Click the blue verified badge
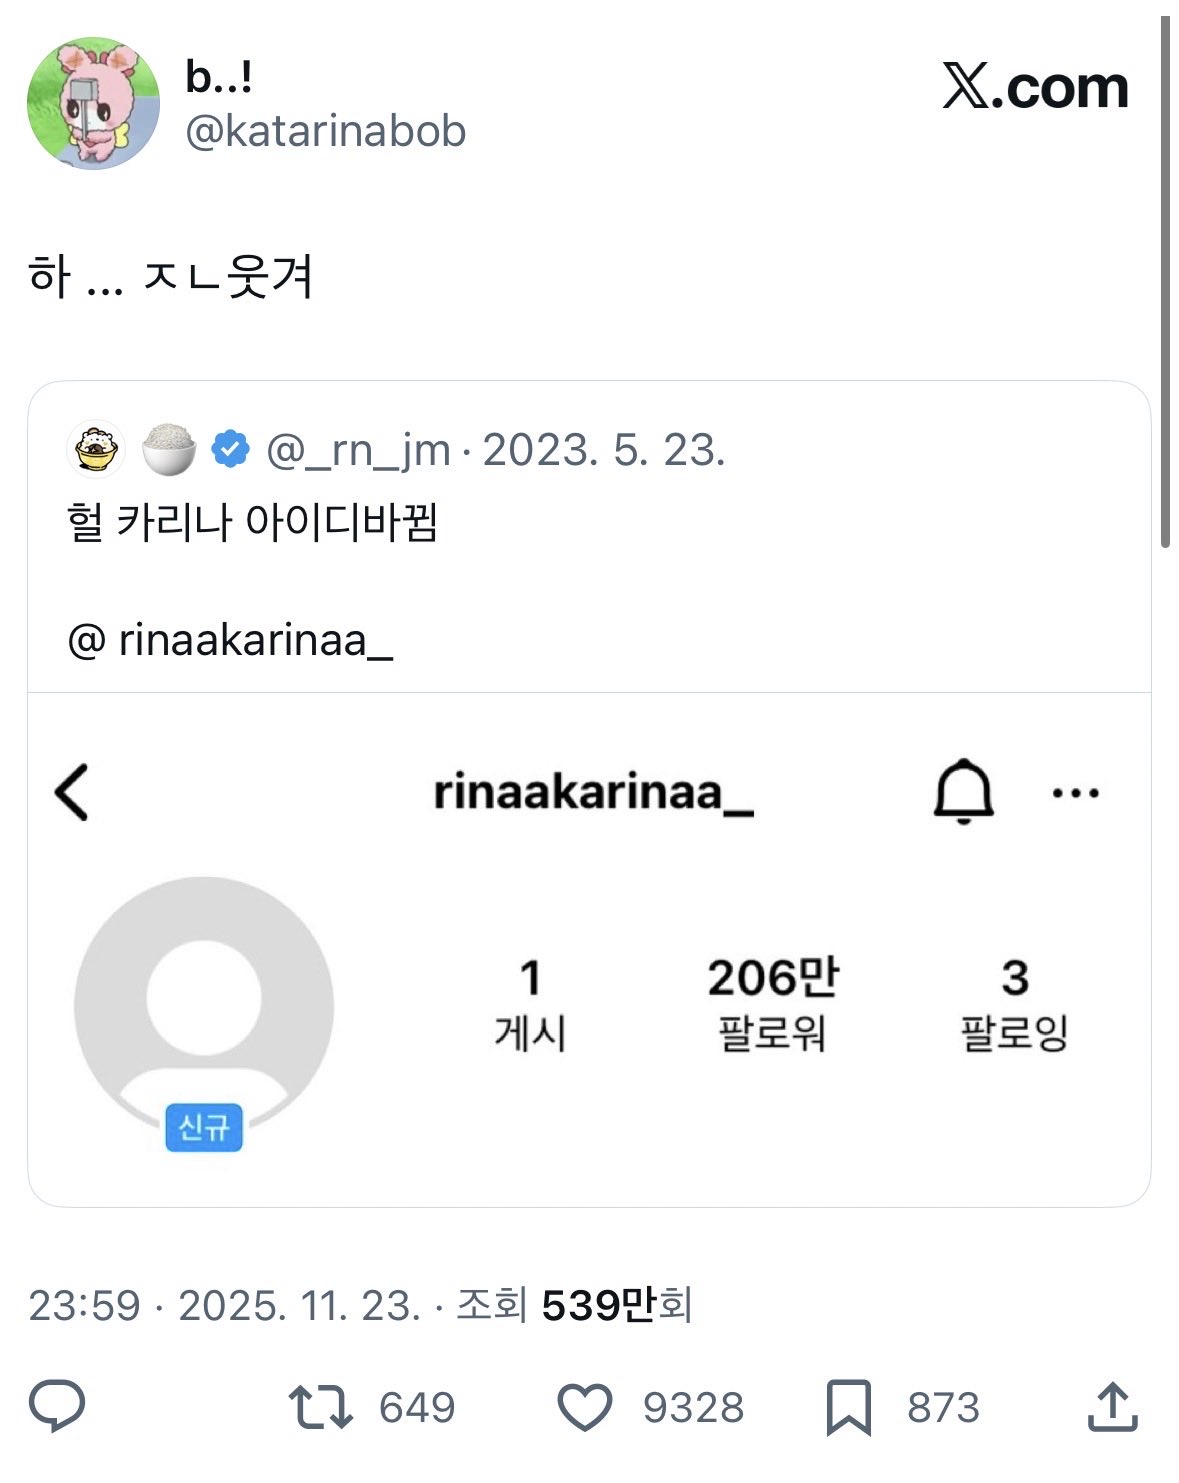 231,450
